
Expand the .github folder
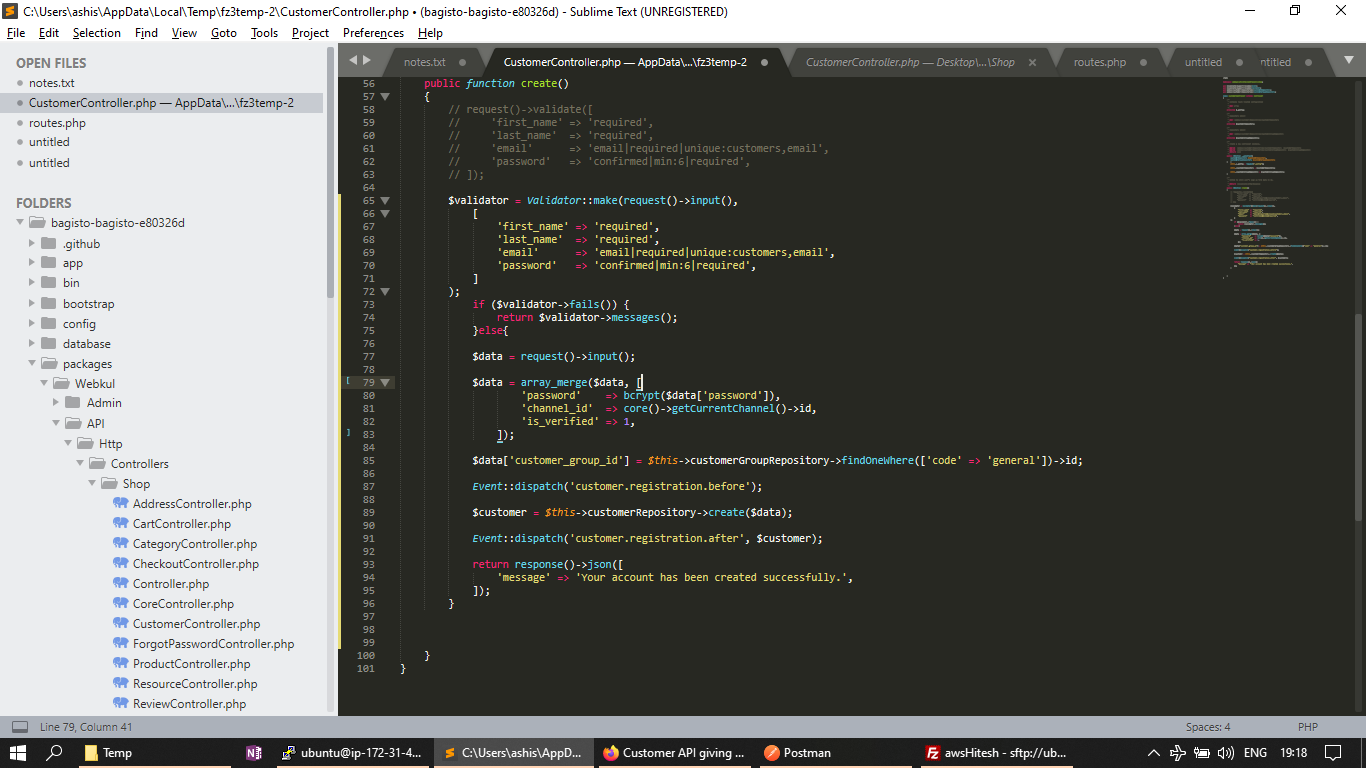pyautogui.click(x=32, y=243)
